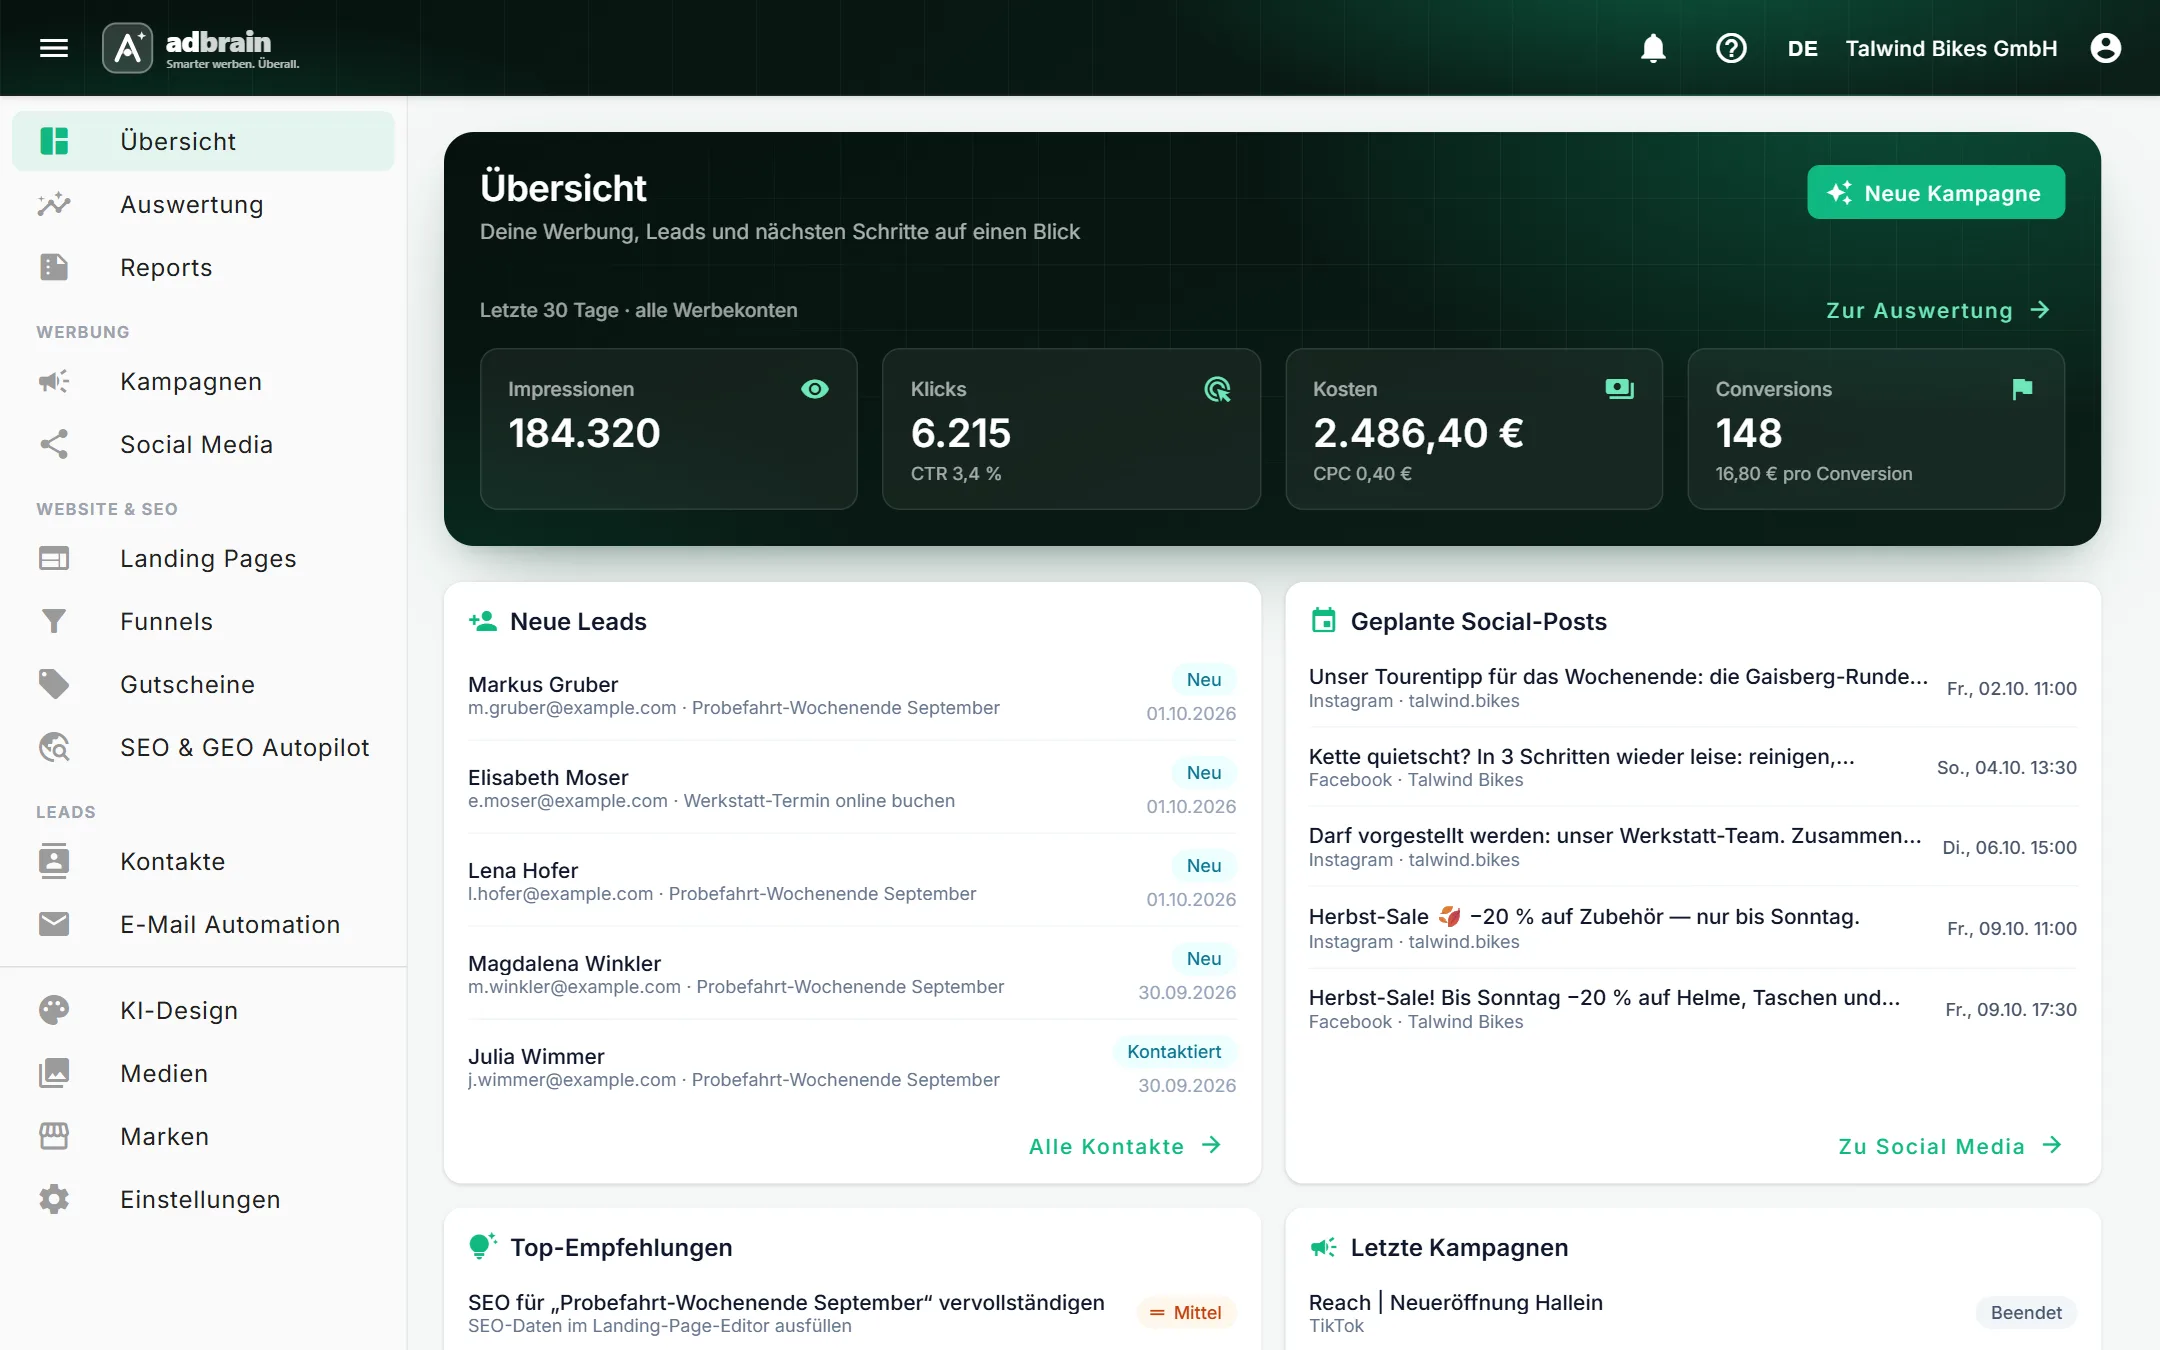The image size is (2160, 1350).
Task: Select the Impressionen 184.320 card
Action: coord(668,429)
